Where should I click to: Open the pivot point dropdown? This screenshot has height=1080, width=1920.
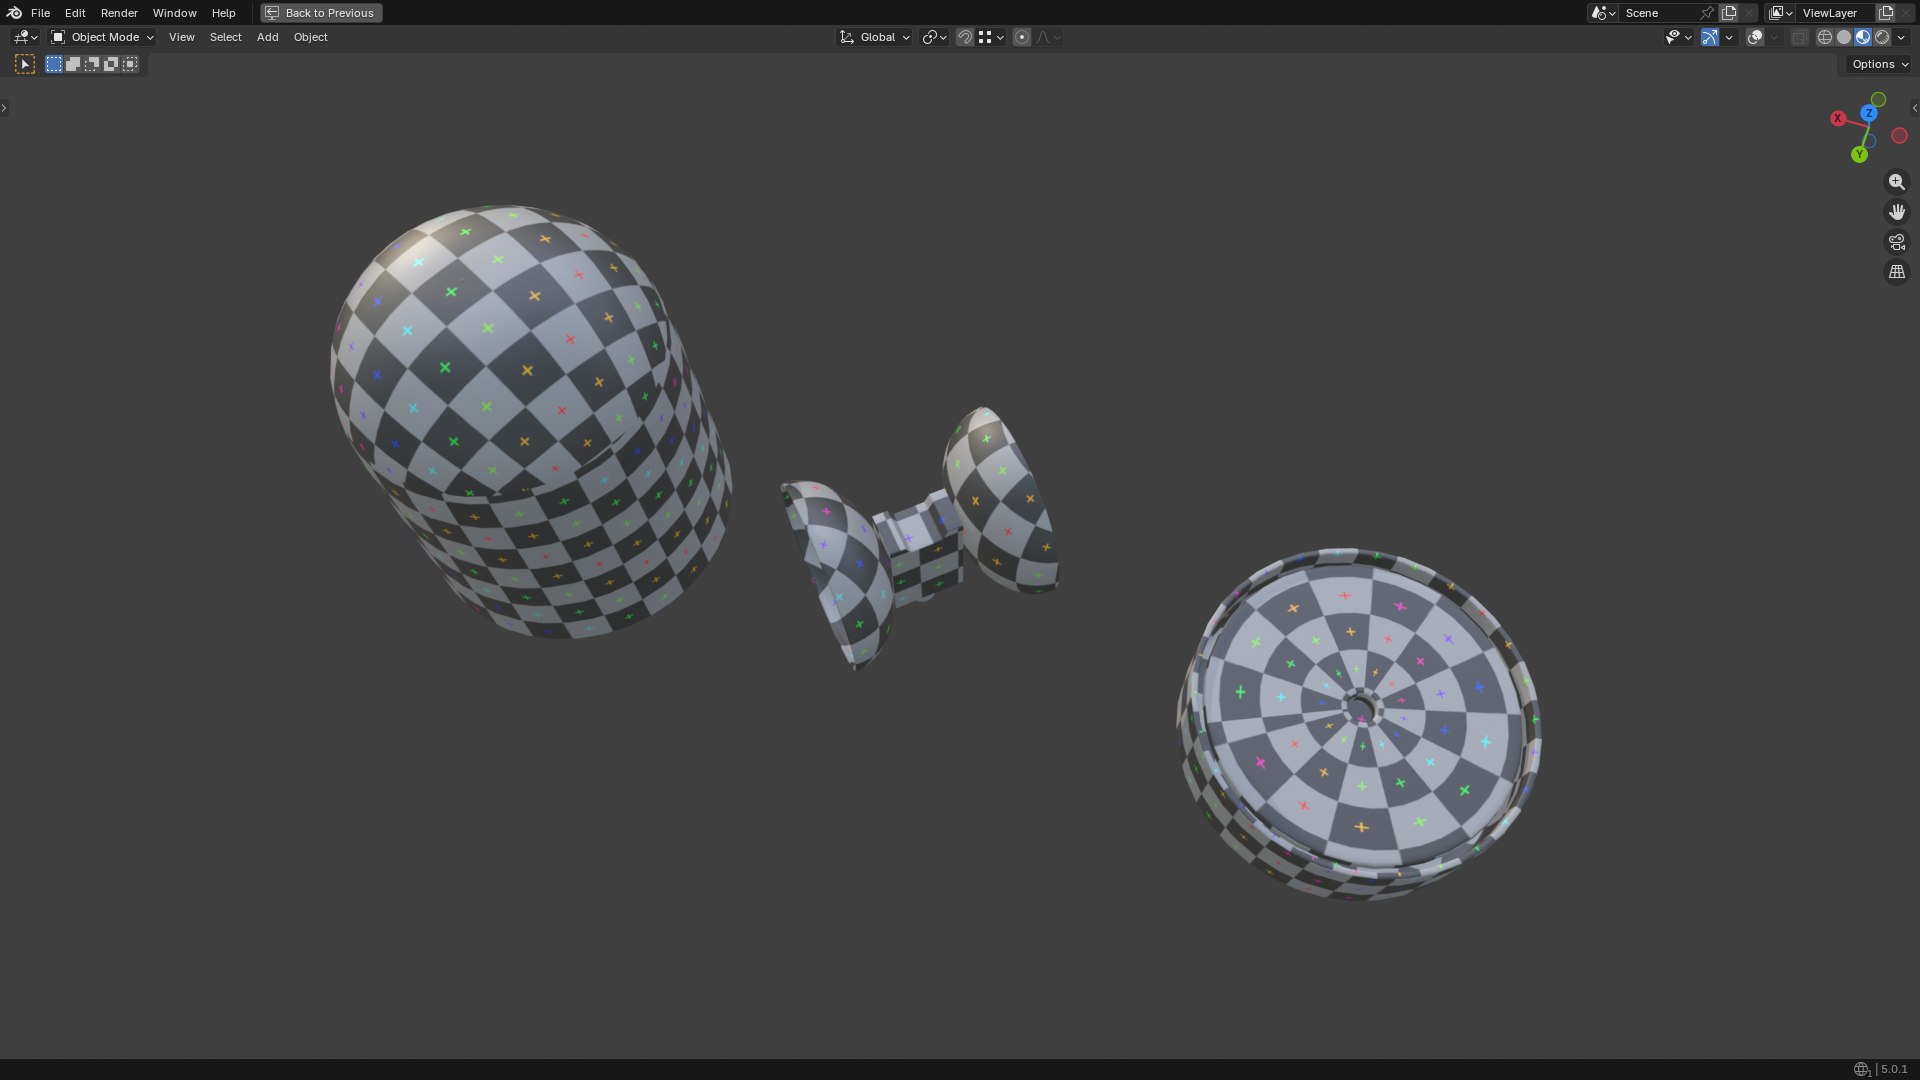(x=935, y=37)
